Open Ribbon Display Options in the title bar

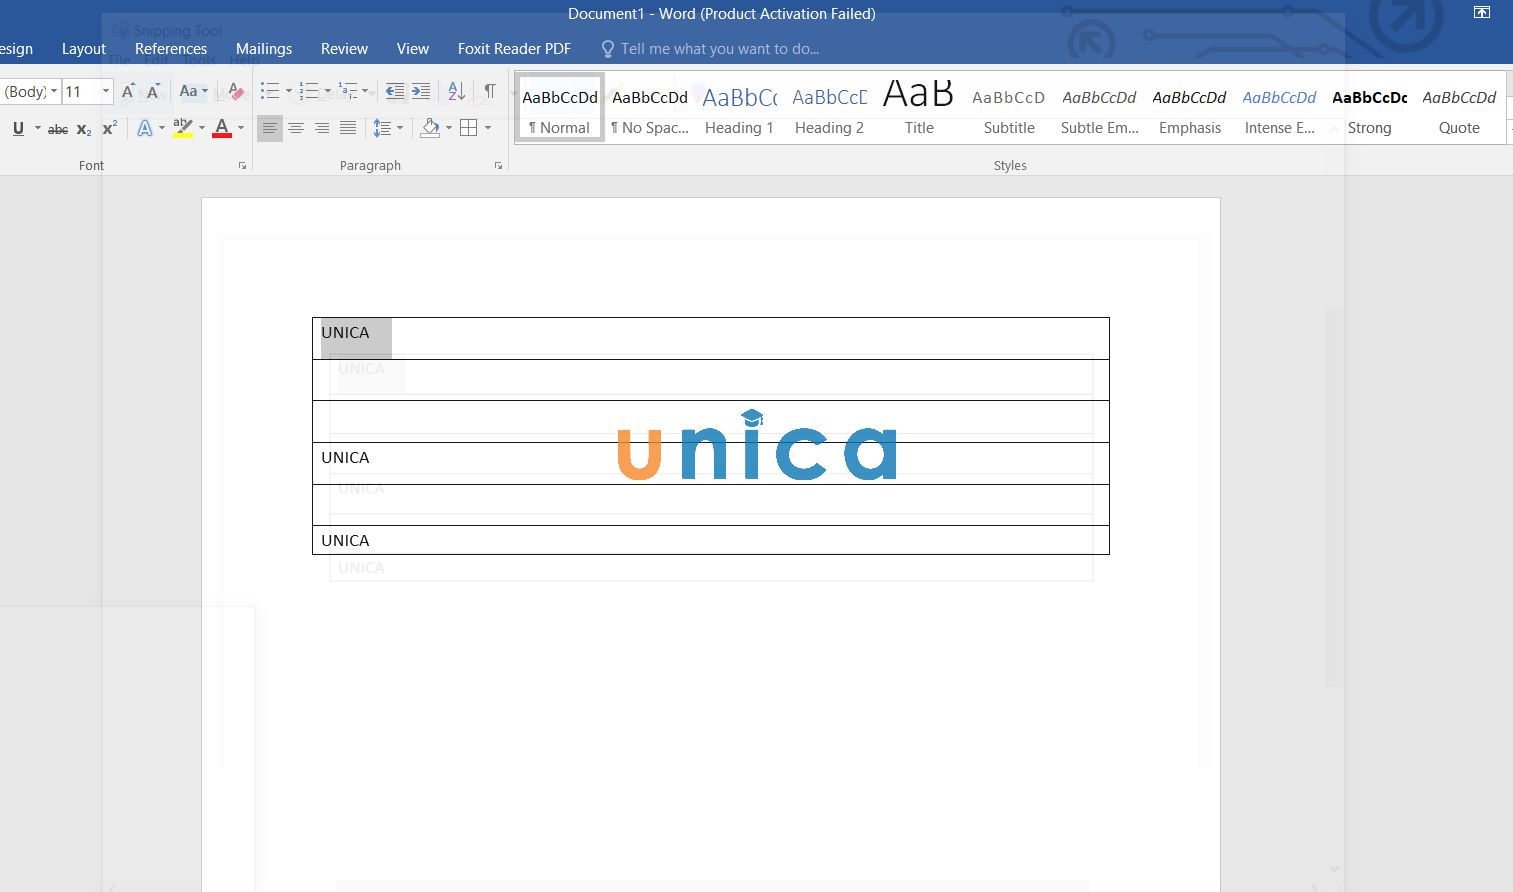(1482, 13)
